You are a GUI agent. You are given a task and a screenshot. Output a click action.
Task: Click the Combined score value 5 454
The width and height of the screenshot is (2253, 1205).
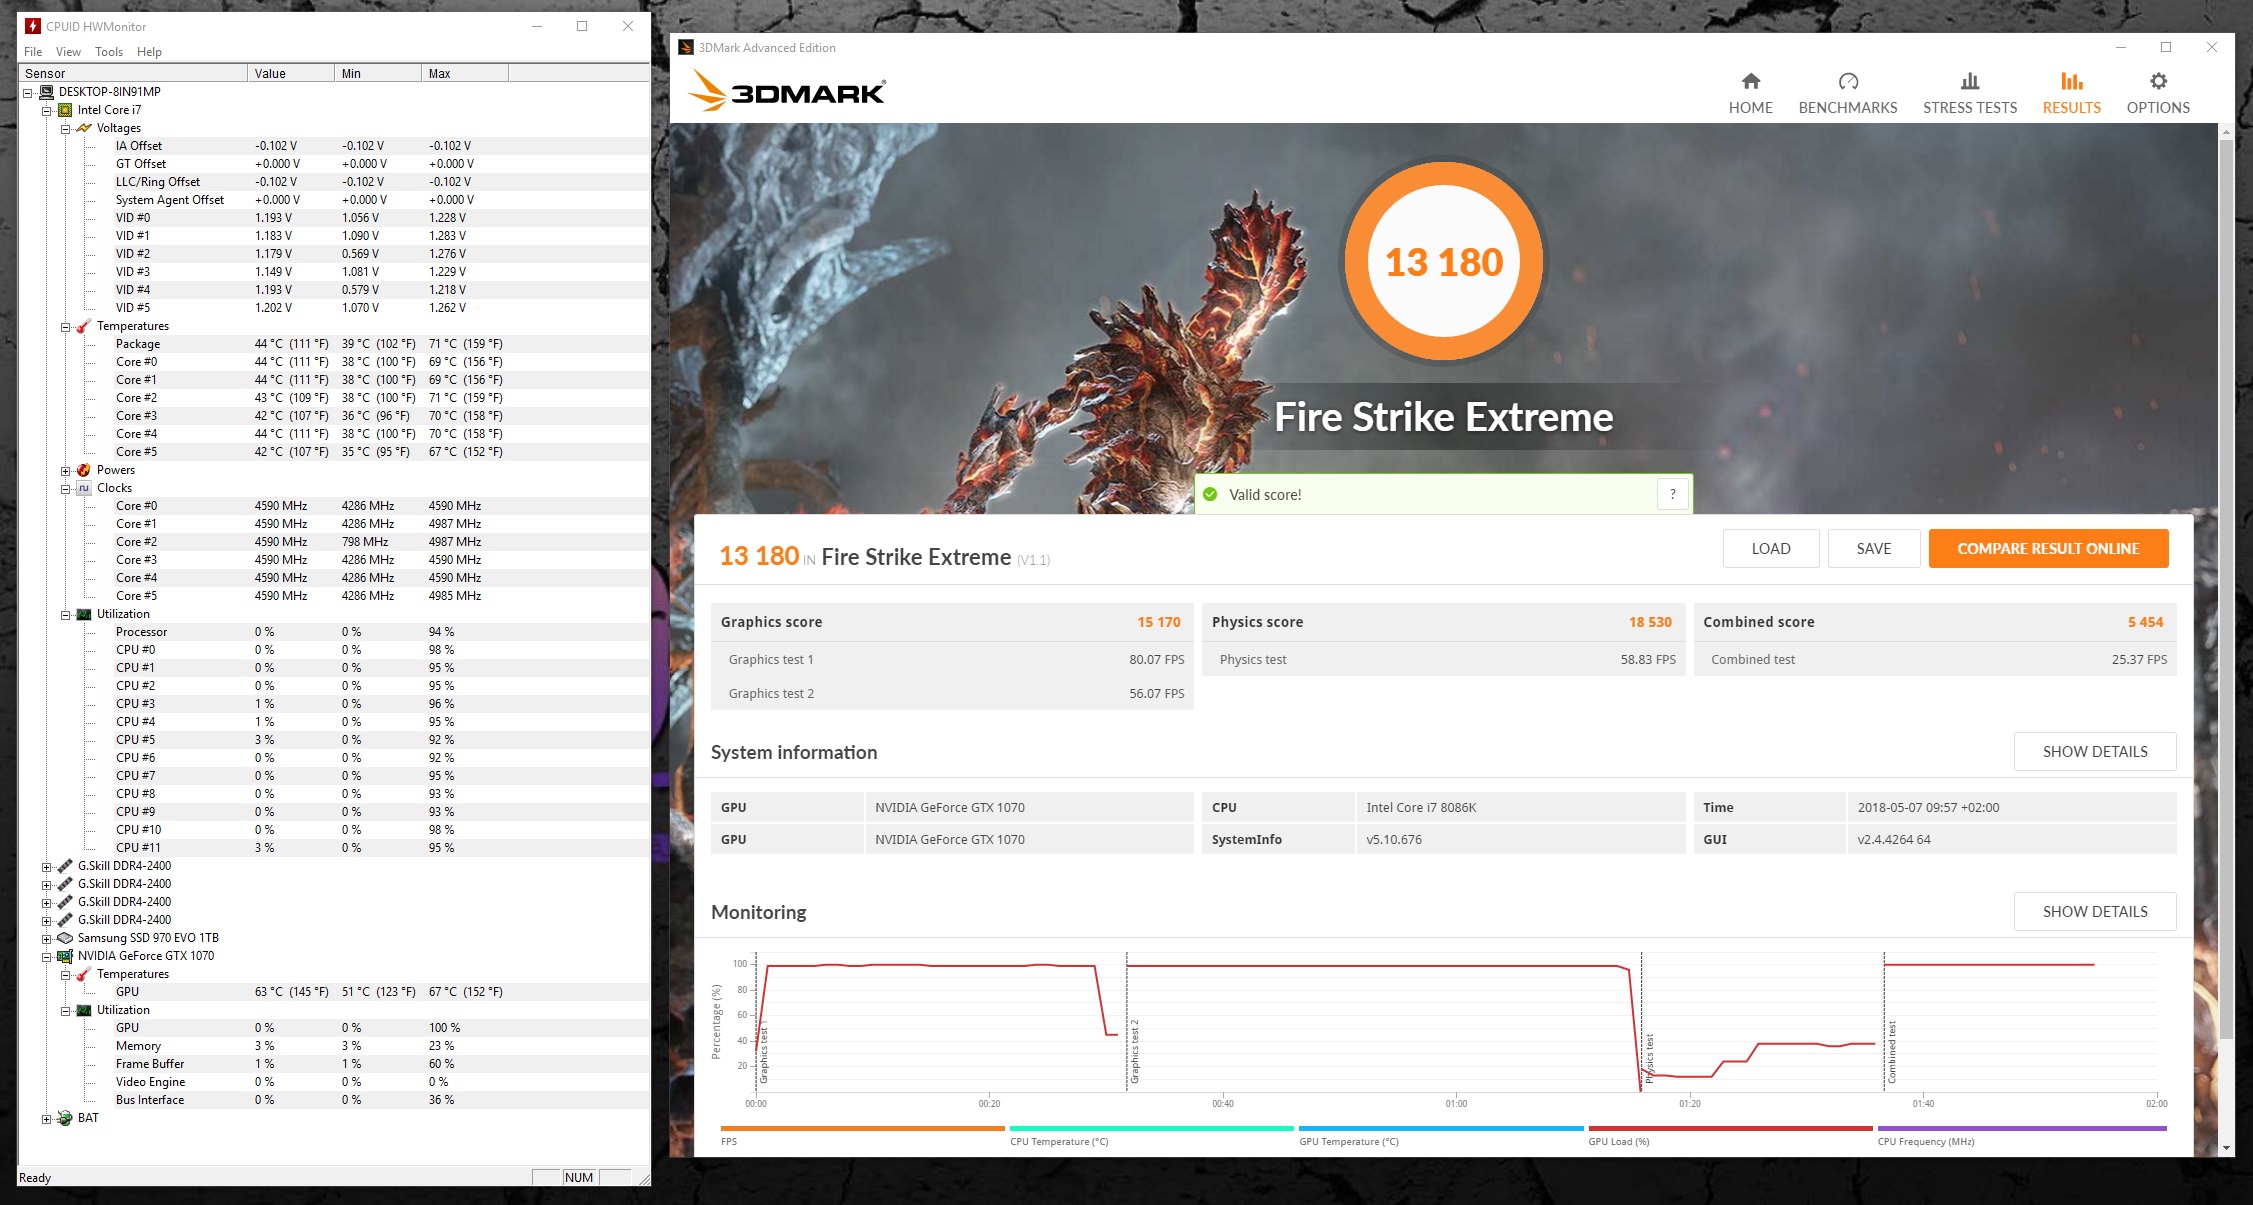click(2145, 622)
